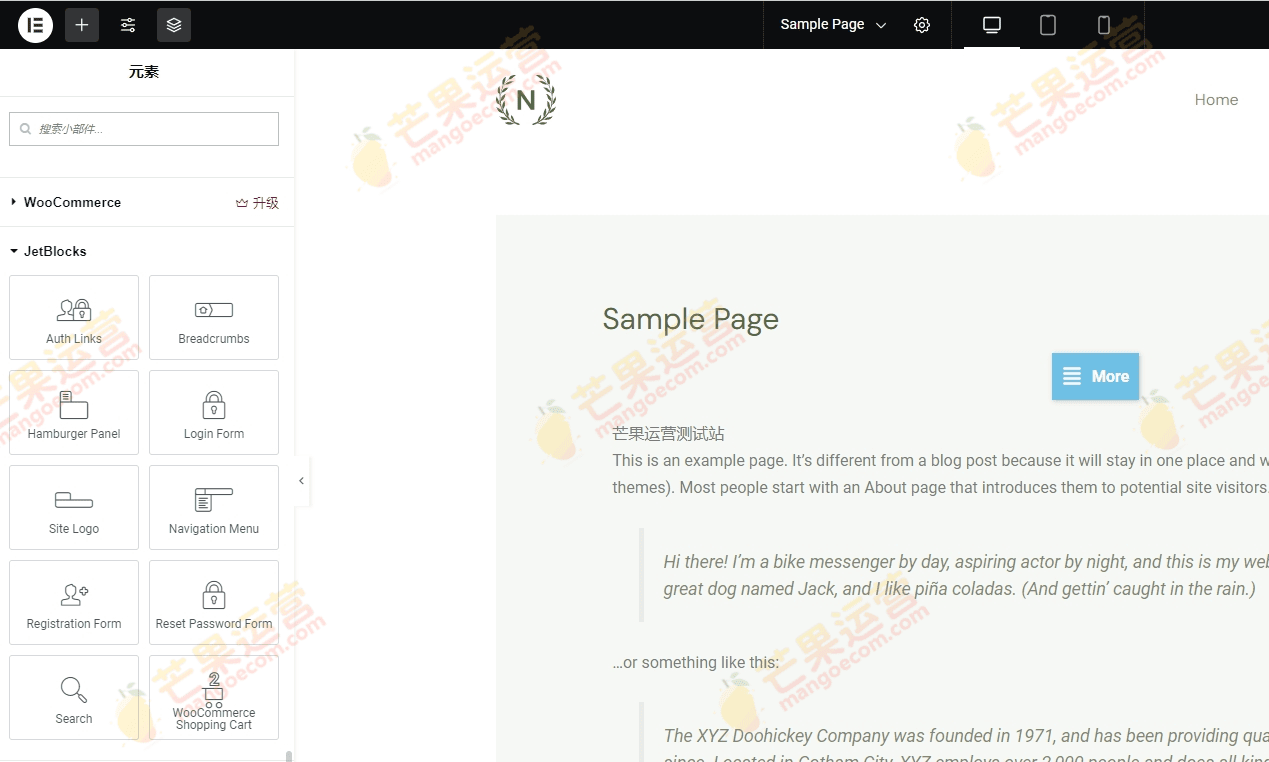Collapse the JetBlocks widget category
The height and width of the screenshot is (762, 1269).
point(49,251)
